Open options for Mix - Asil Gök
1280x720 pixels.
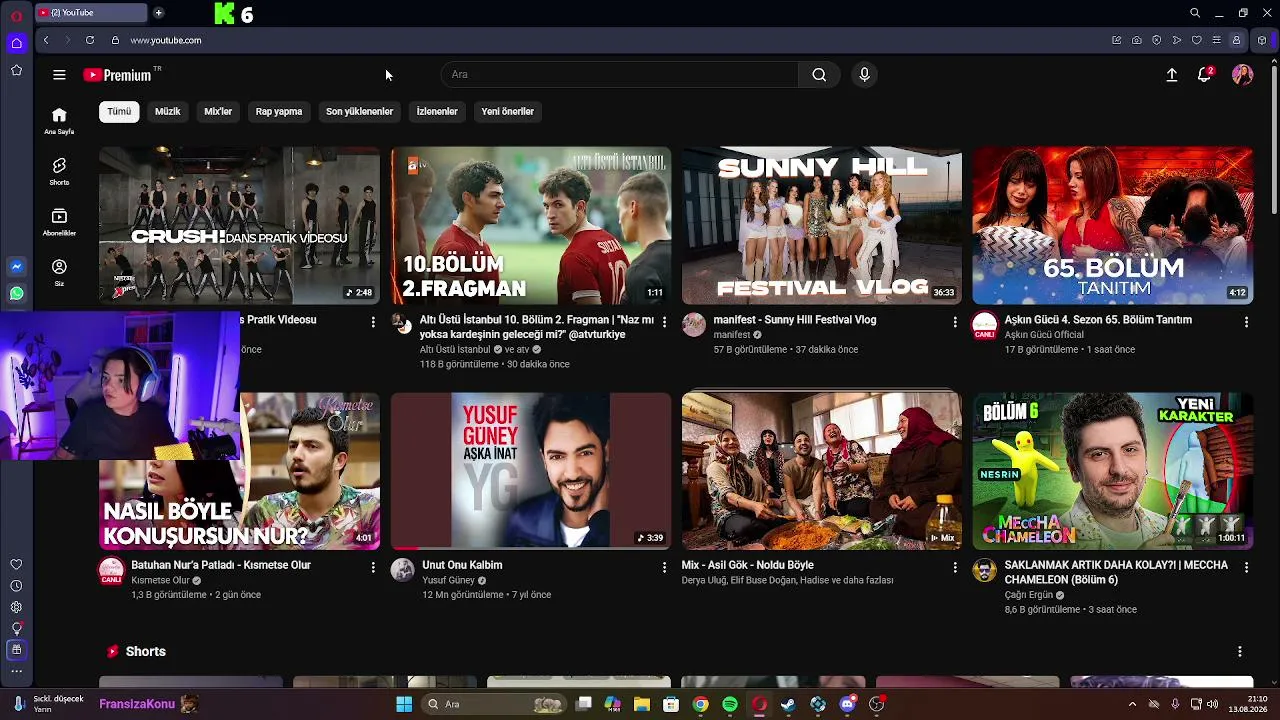[x=955, y=567]
